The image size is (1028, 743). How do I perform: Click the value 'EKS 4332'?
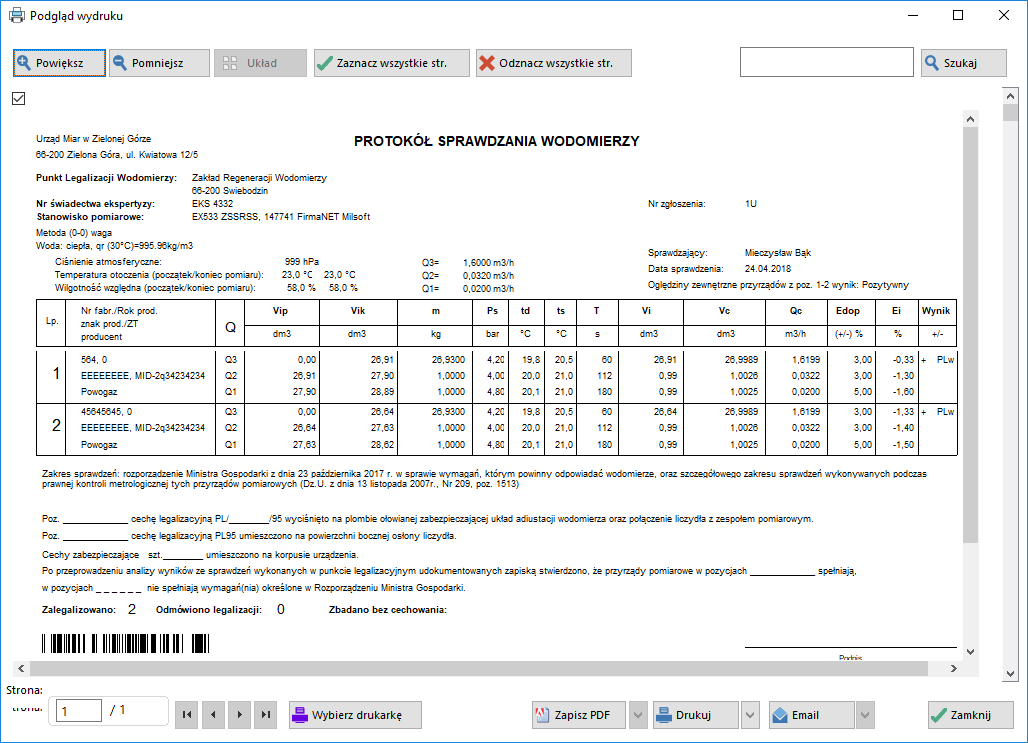pyautogui.click(x=212, y=204)
